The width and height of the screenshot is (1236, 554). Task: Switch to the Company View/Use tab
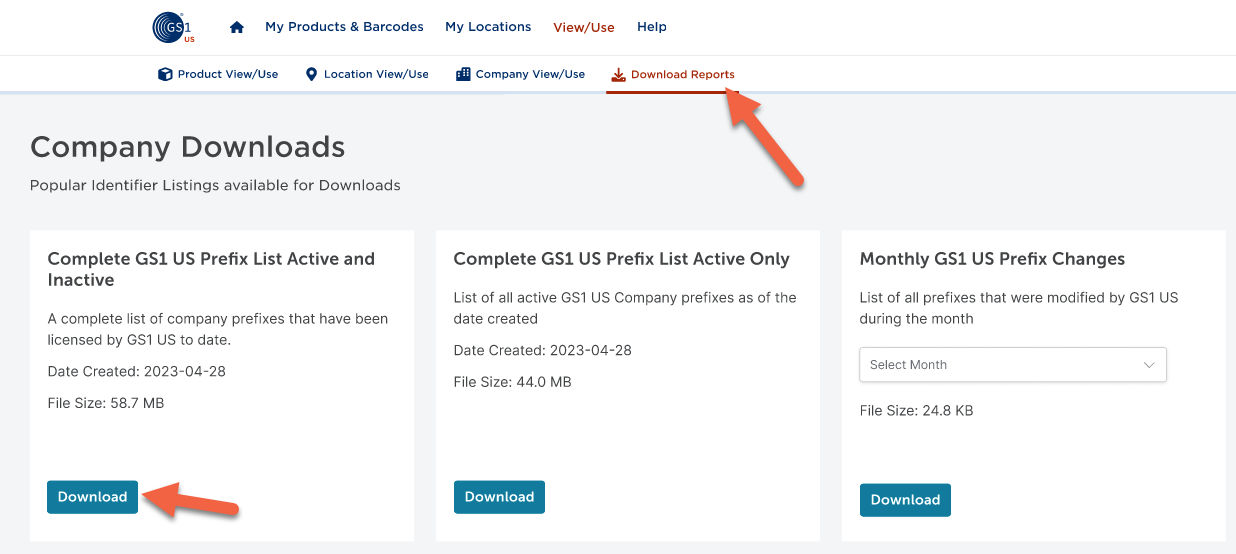[x=530, y=74]
